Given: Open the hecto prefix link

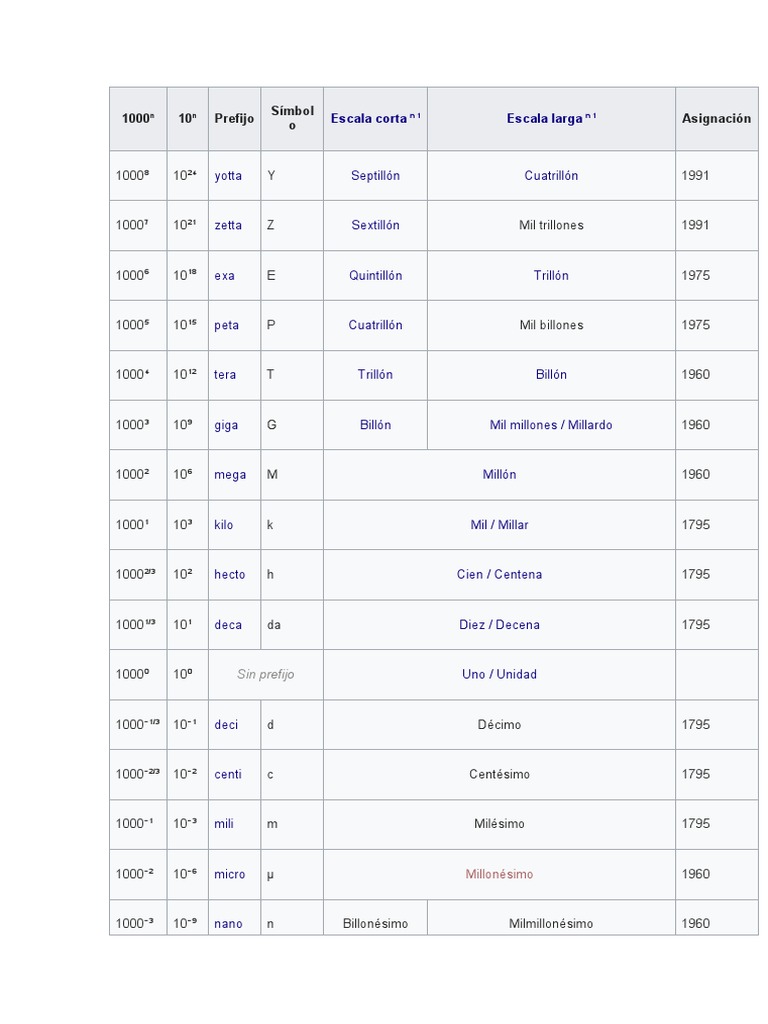Looking at the screenshot, I should click(x=229, y=575).
